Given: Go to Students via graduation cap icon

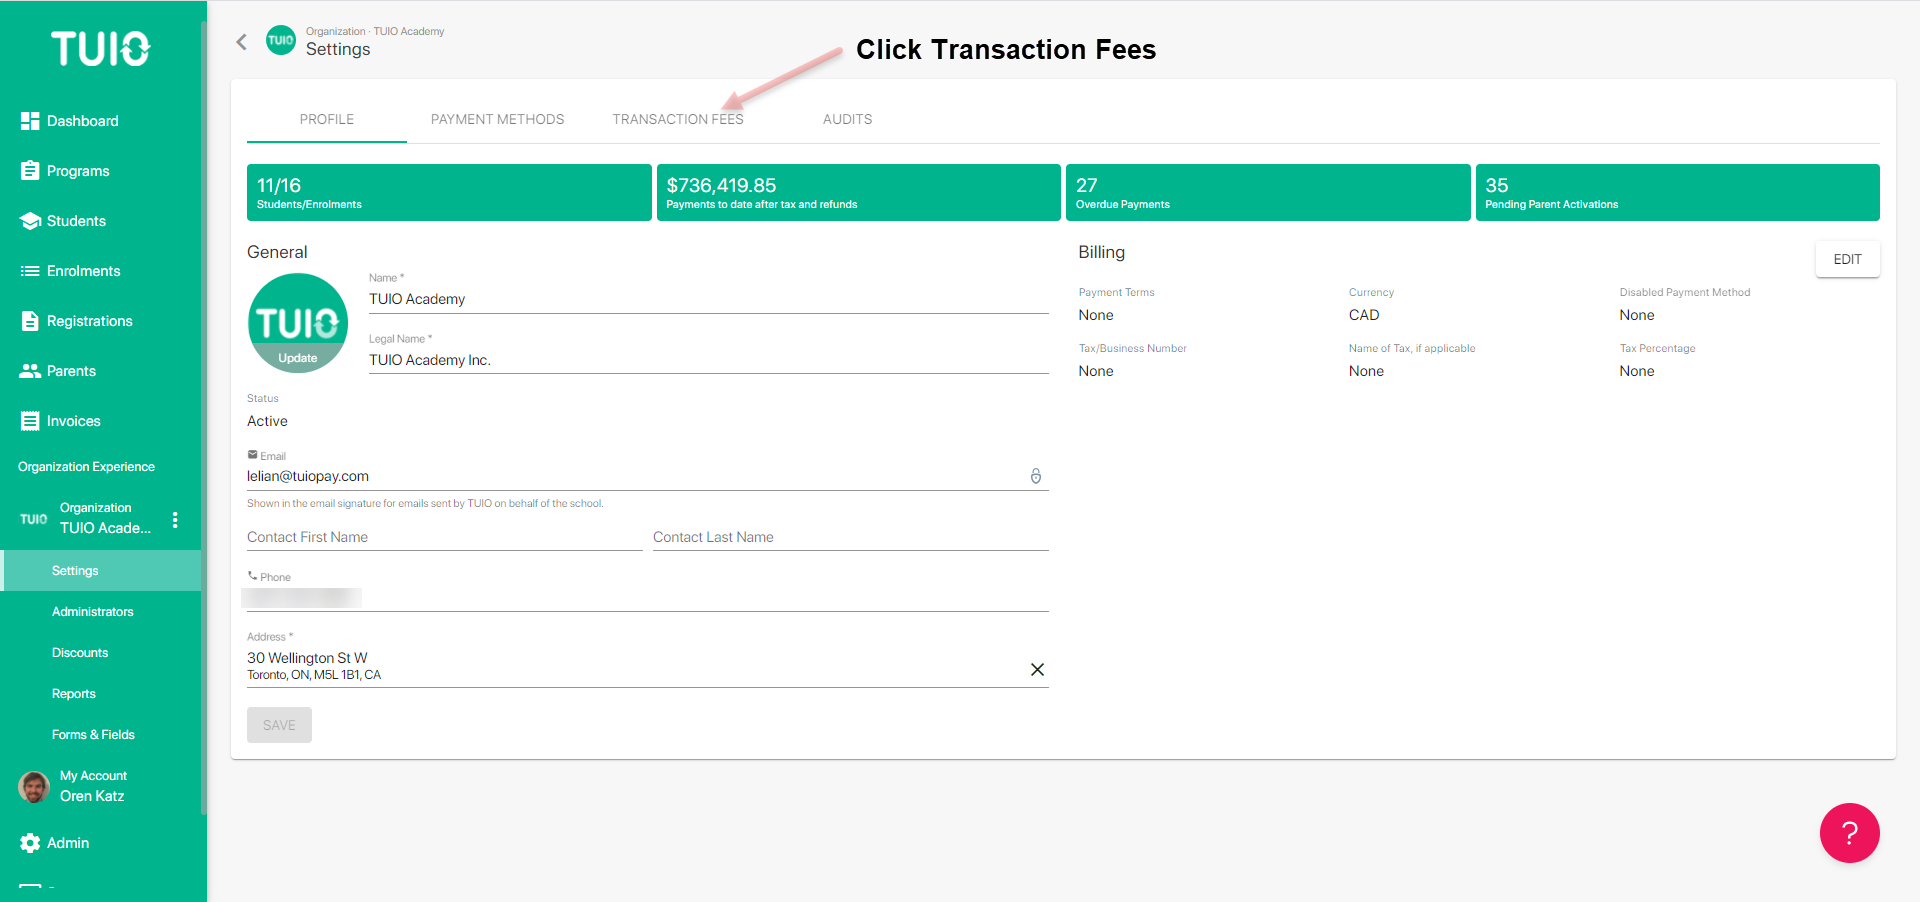Looking at the screenshot, I should point(30,221).
